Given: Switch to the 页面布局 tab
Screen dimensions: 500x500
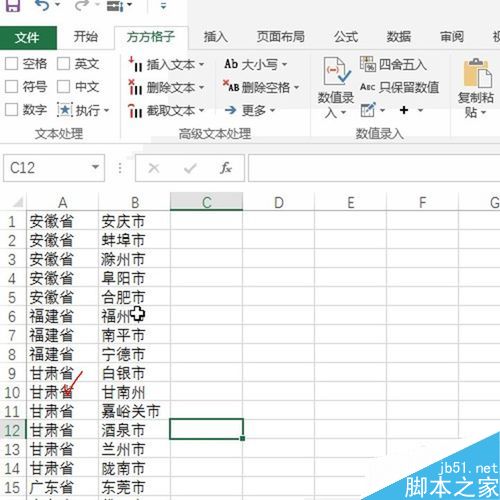Looking at the screenshot, I should pyautogui.click(x=281, y=37).
